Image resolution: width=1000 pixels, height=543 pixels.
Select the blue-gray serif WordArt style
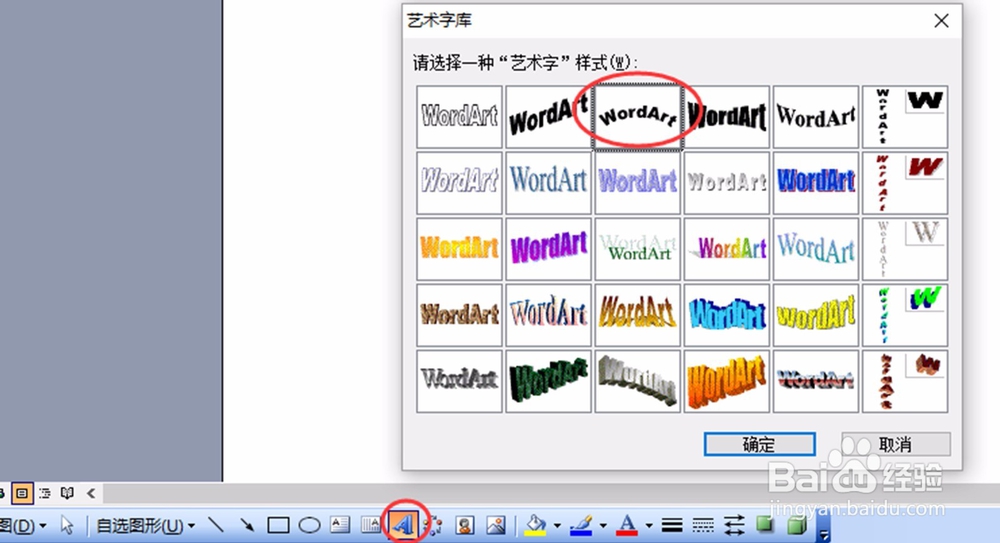[x=548, y=182]
